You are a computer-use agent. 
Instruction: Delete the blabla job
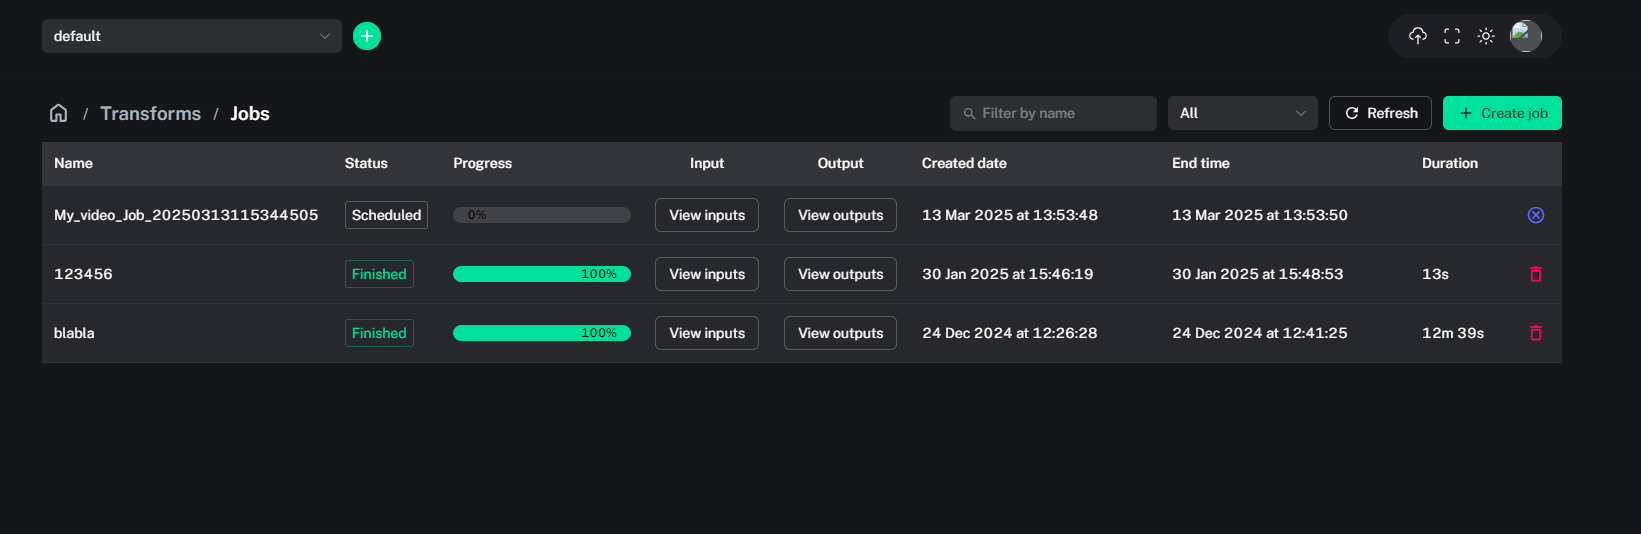point(1536,333)
